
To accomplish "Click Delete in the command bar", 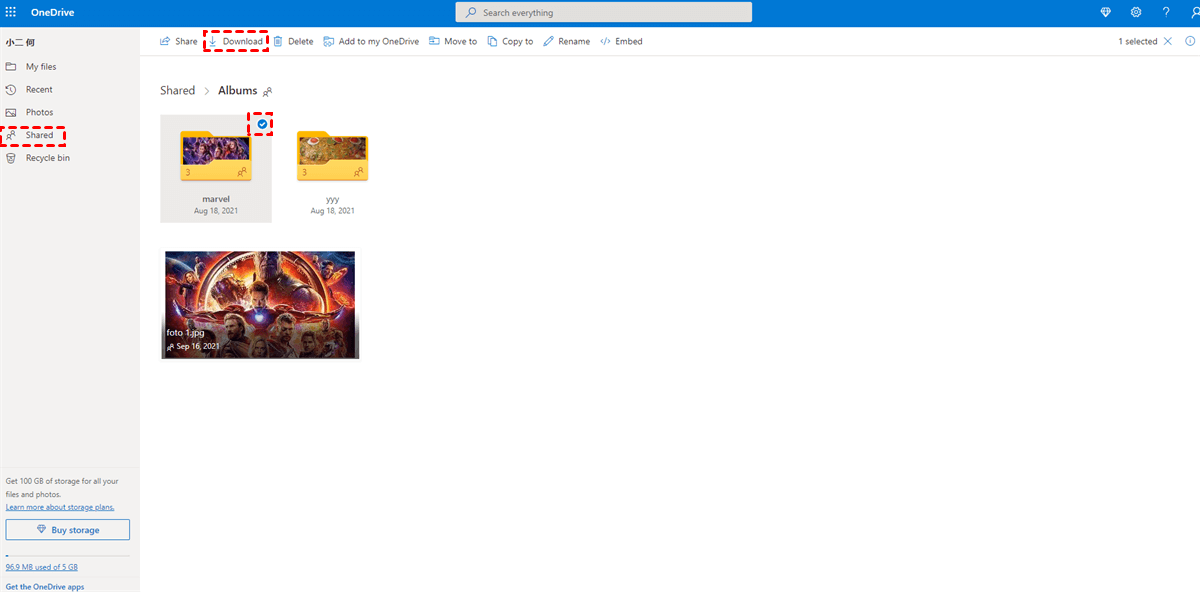I will 293,41.
